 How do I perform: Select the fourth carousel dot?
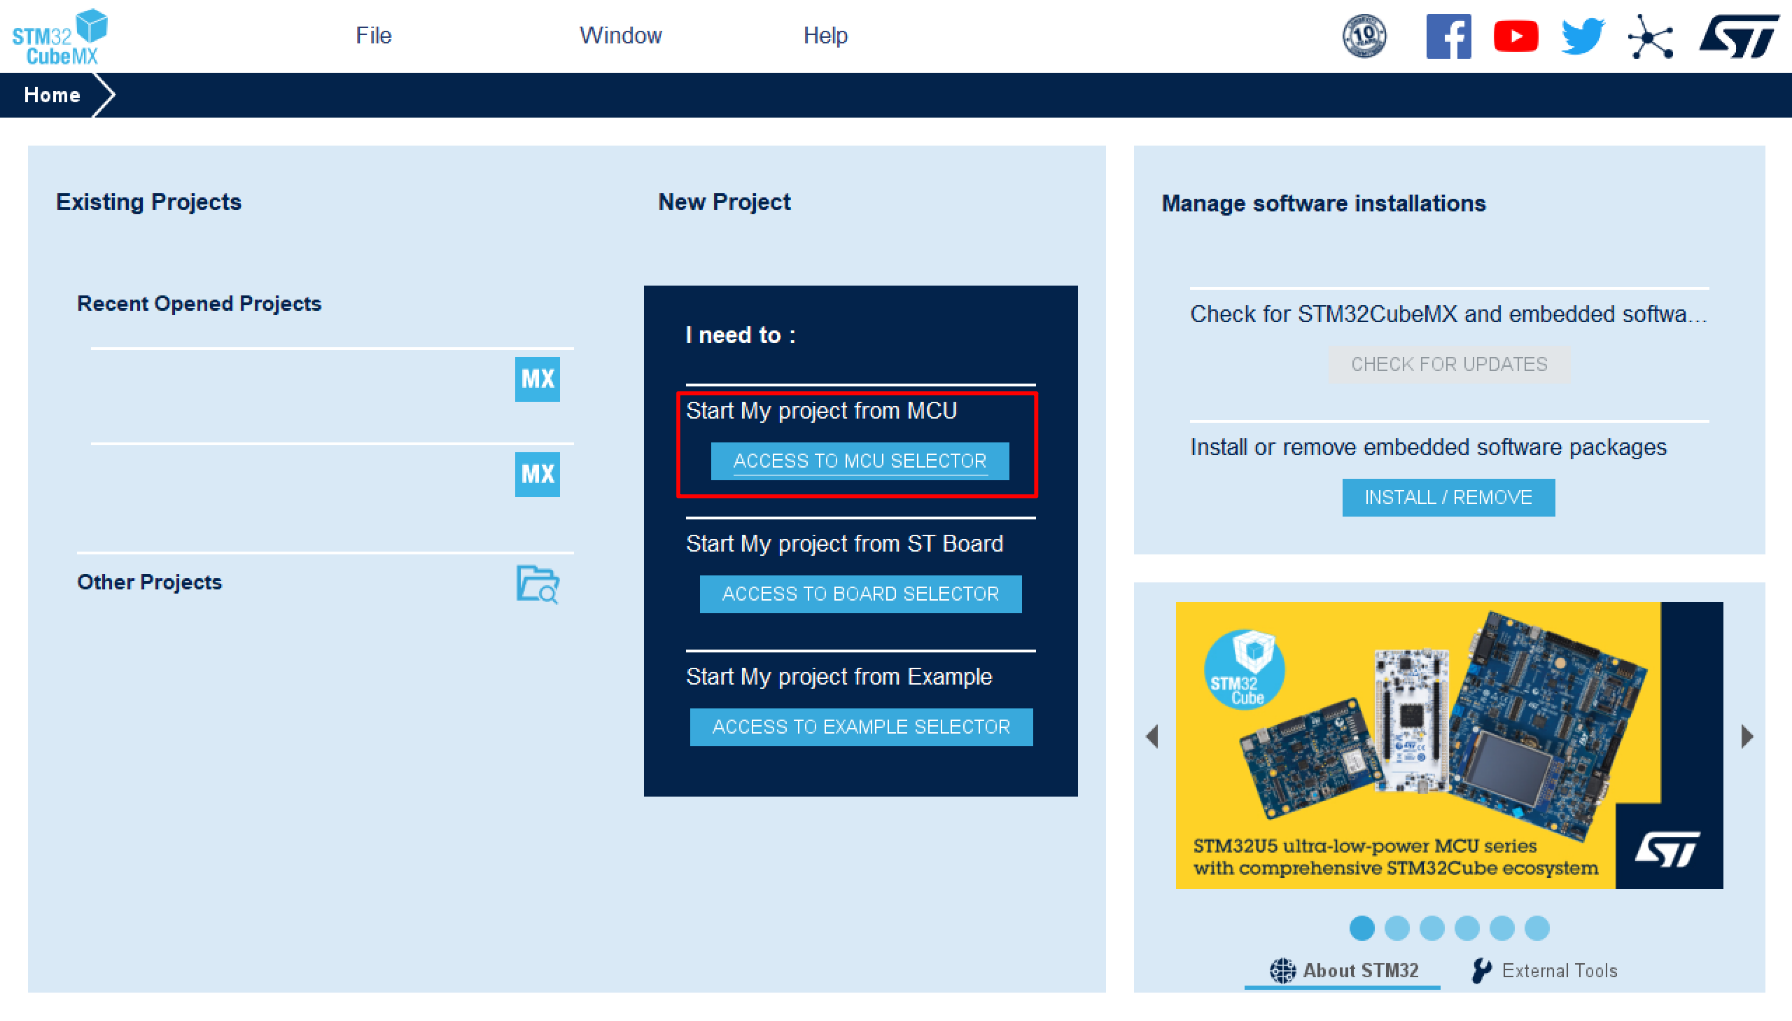(1467, 928)
